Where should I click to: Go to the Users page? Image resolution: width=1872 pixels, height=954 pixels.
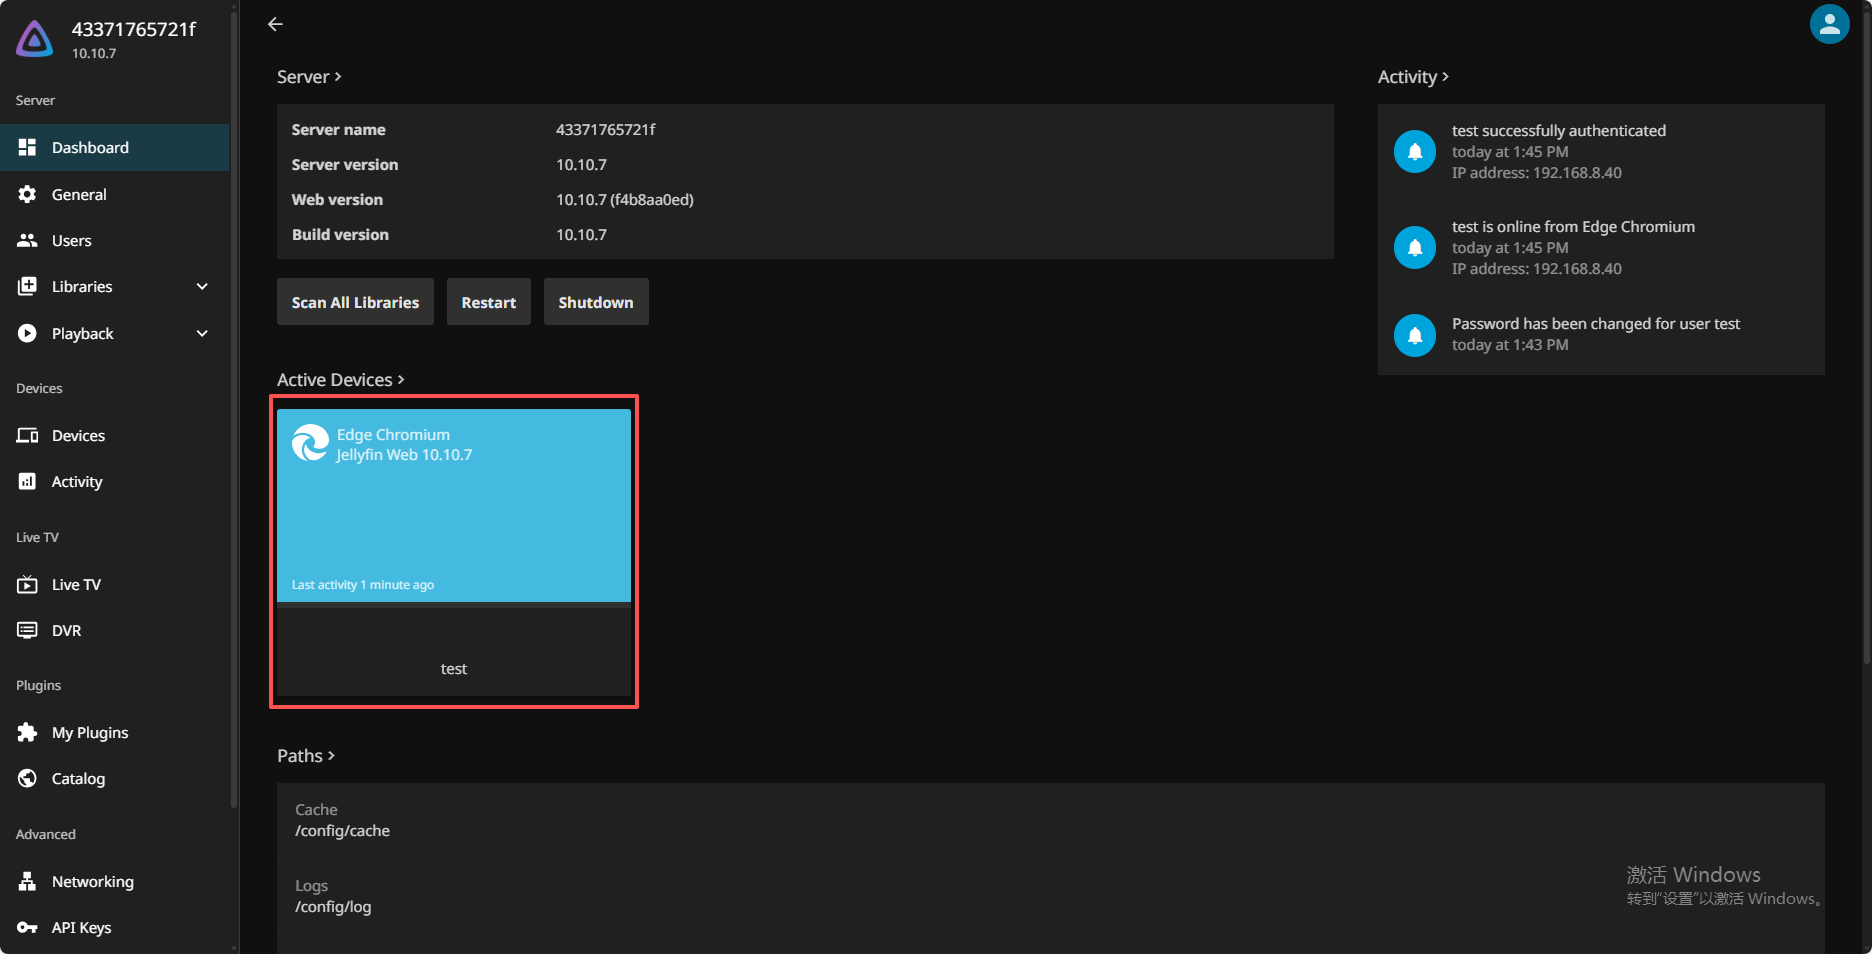pyautogui.click(x=115, y=240)
